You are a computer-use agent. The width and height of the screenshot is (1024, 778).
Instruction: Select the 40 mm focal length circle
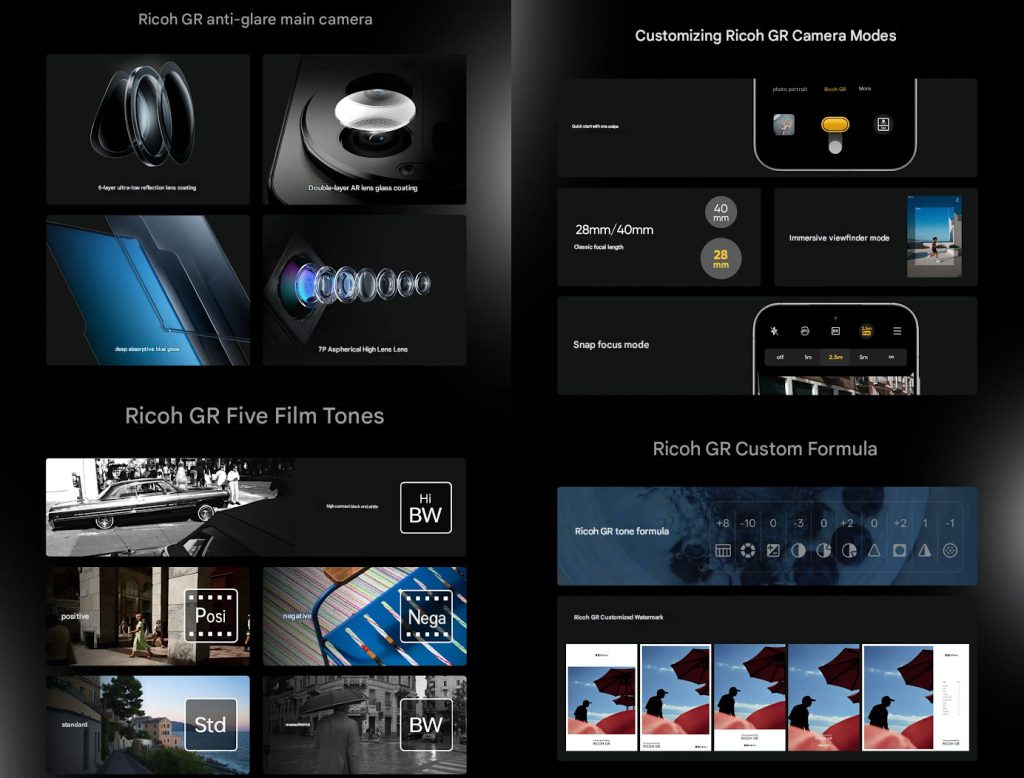click(720, 212)
